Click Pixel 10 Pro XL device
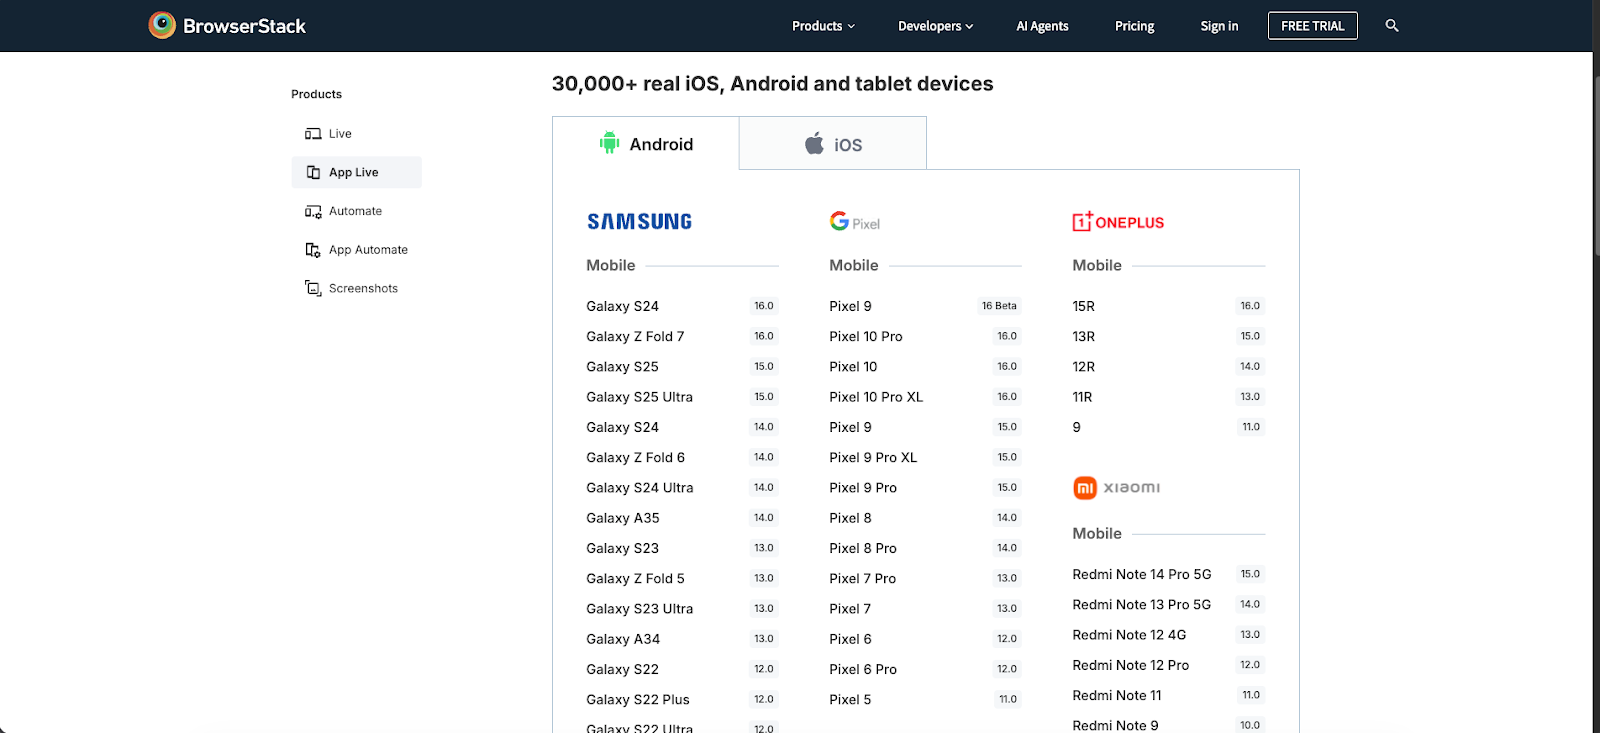1600x733 pixels. (876, 397)
